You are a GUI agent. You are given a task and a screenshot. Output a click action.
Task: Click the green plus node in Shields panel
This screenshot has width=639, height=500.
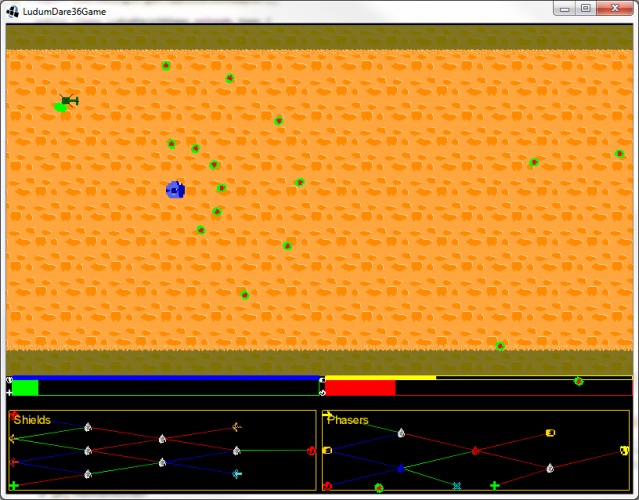point(13,485)
